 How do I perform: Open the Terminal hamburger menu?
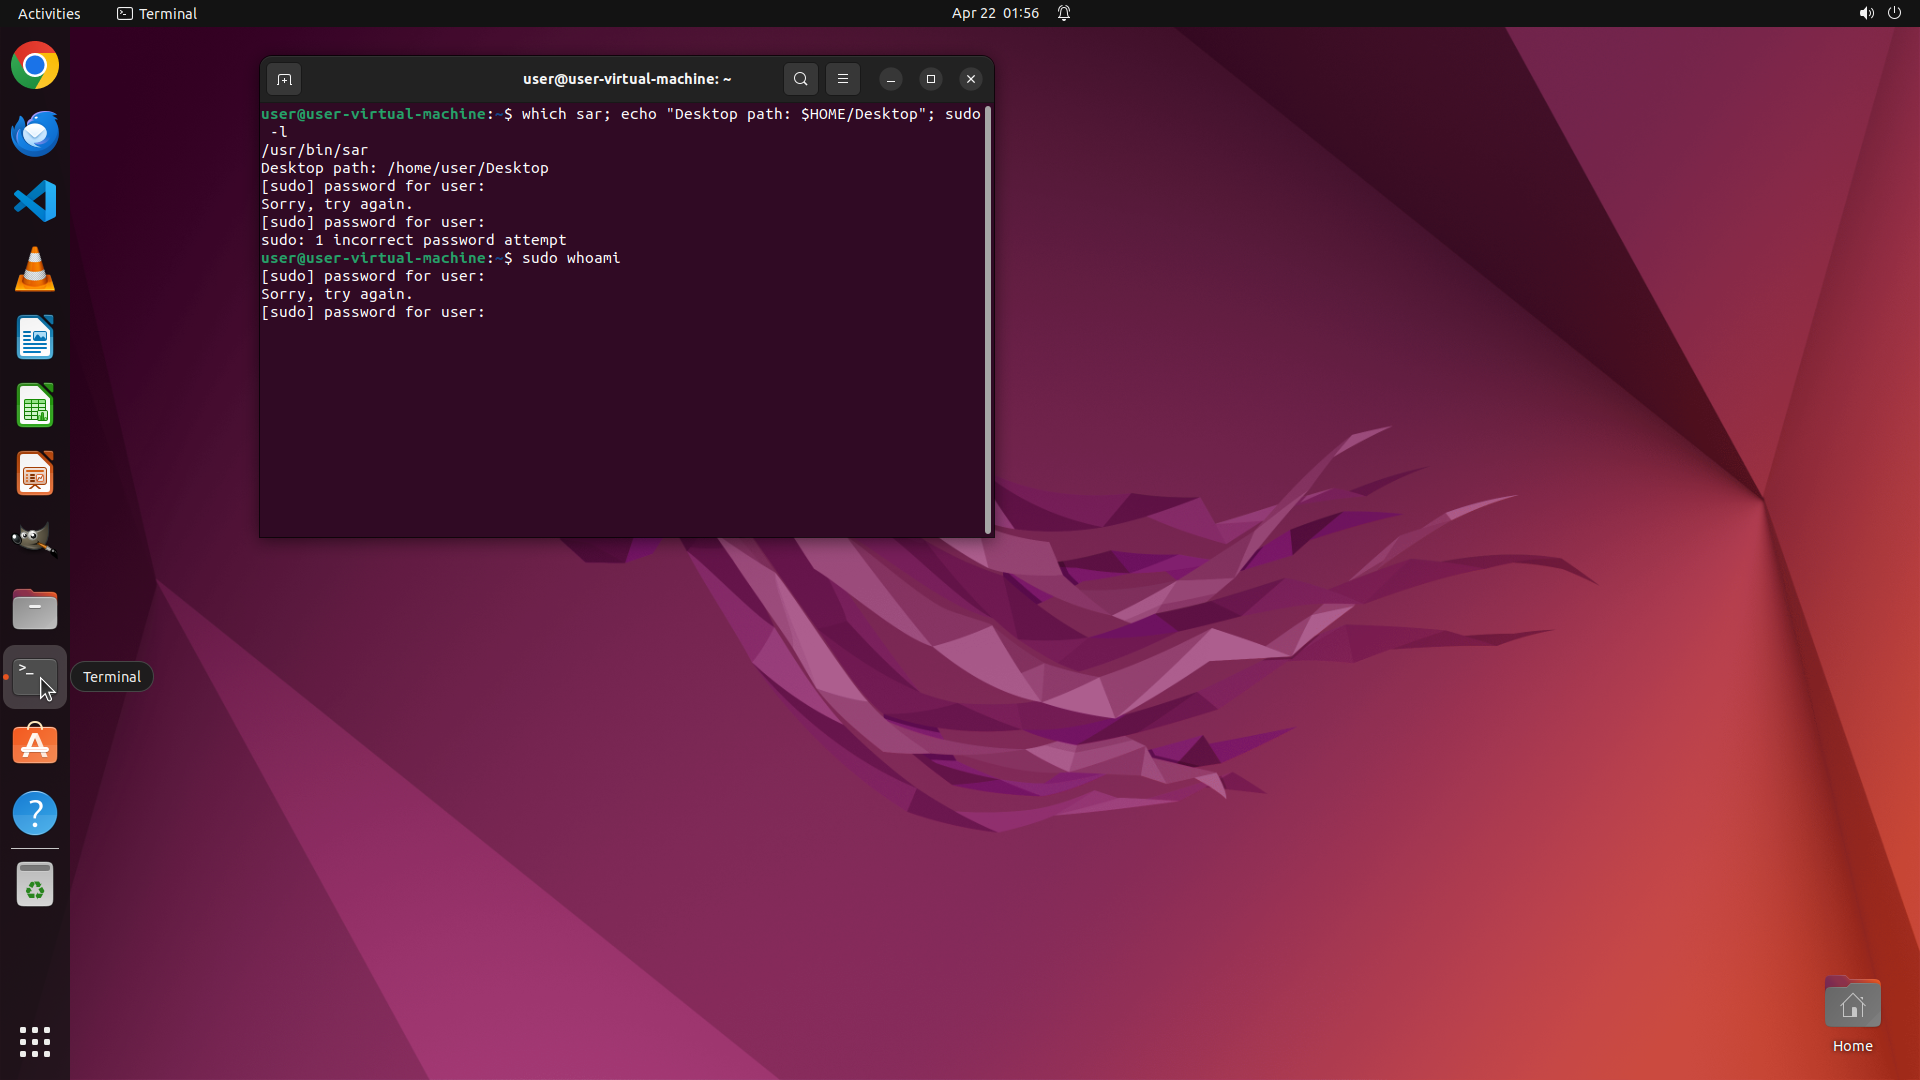(843, 79)
